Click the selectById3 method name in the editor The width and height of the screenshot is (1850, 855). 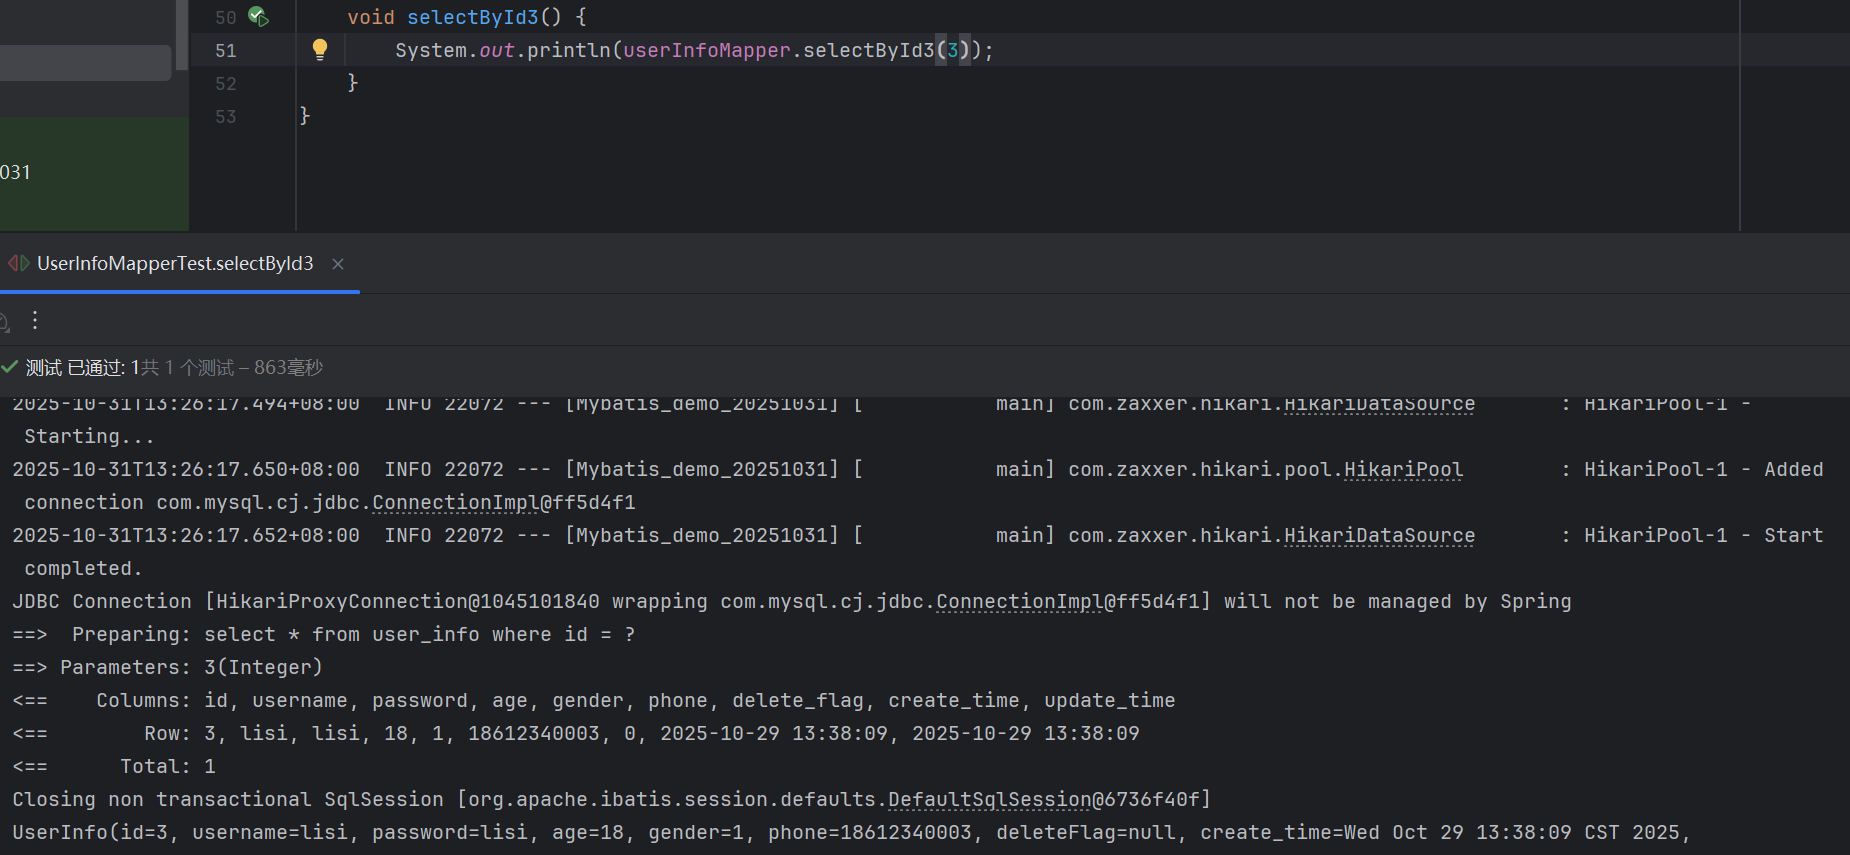coord(472,17)
